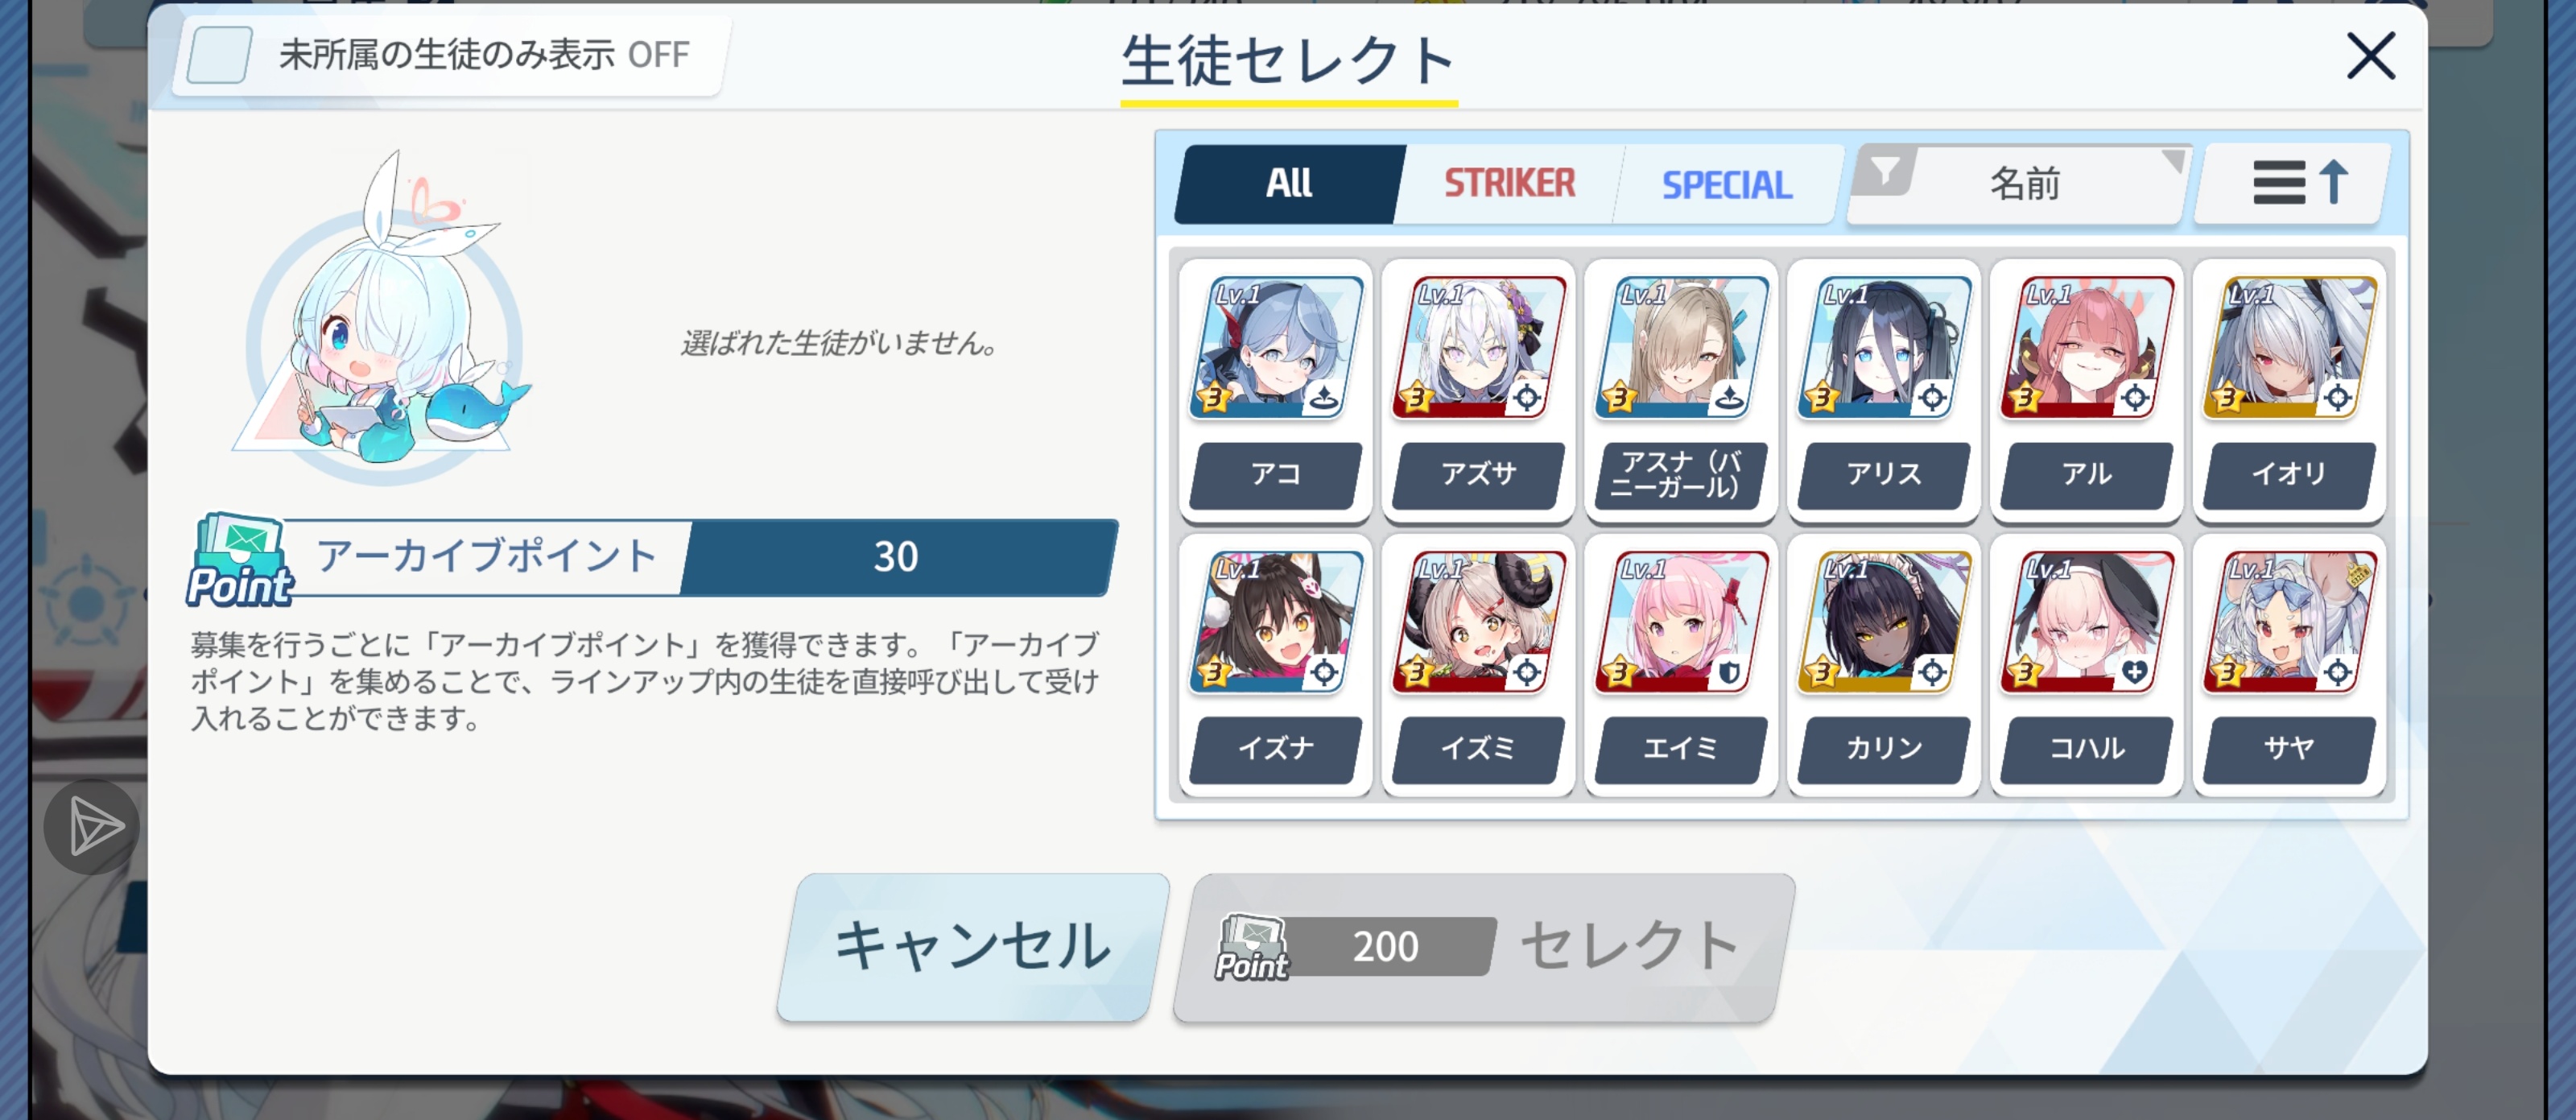Toggle 未所属の生徒のみ表示 checkbox

coord(220,55)
